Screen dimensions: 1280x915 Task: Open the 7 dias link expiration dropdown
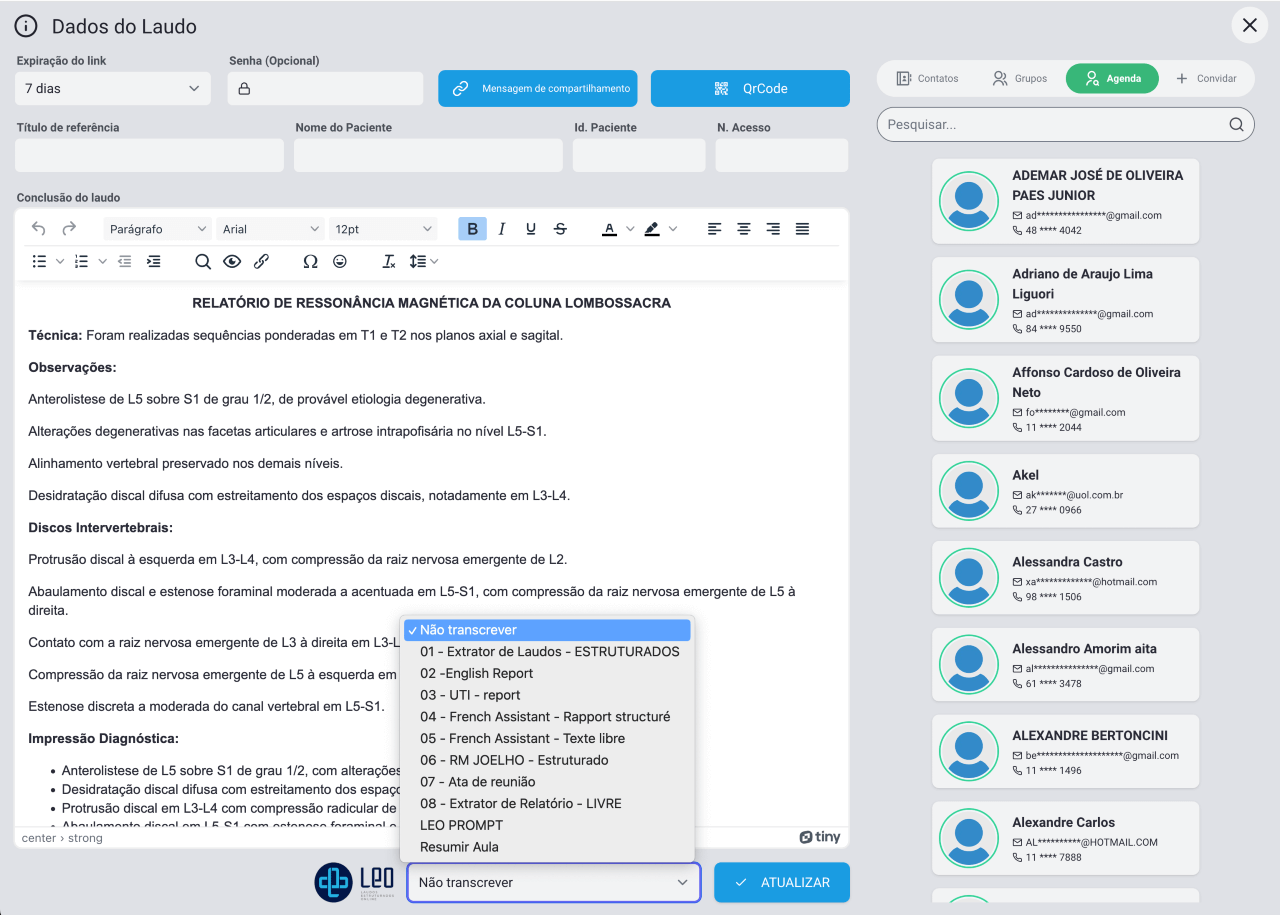(113, 89)
